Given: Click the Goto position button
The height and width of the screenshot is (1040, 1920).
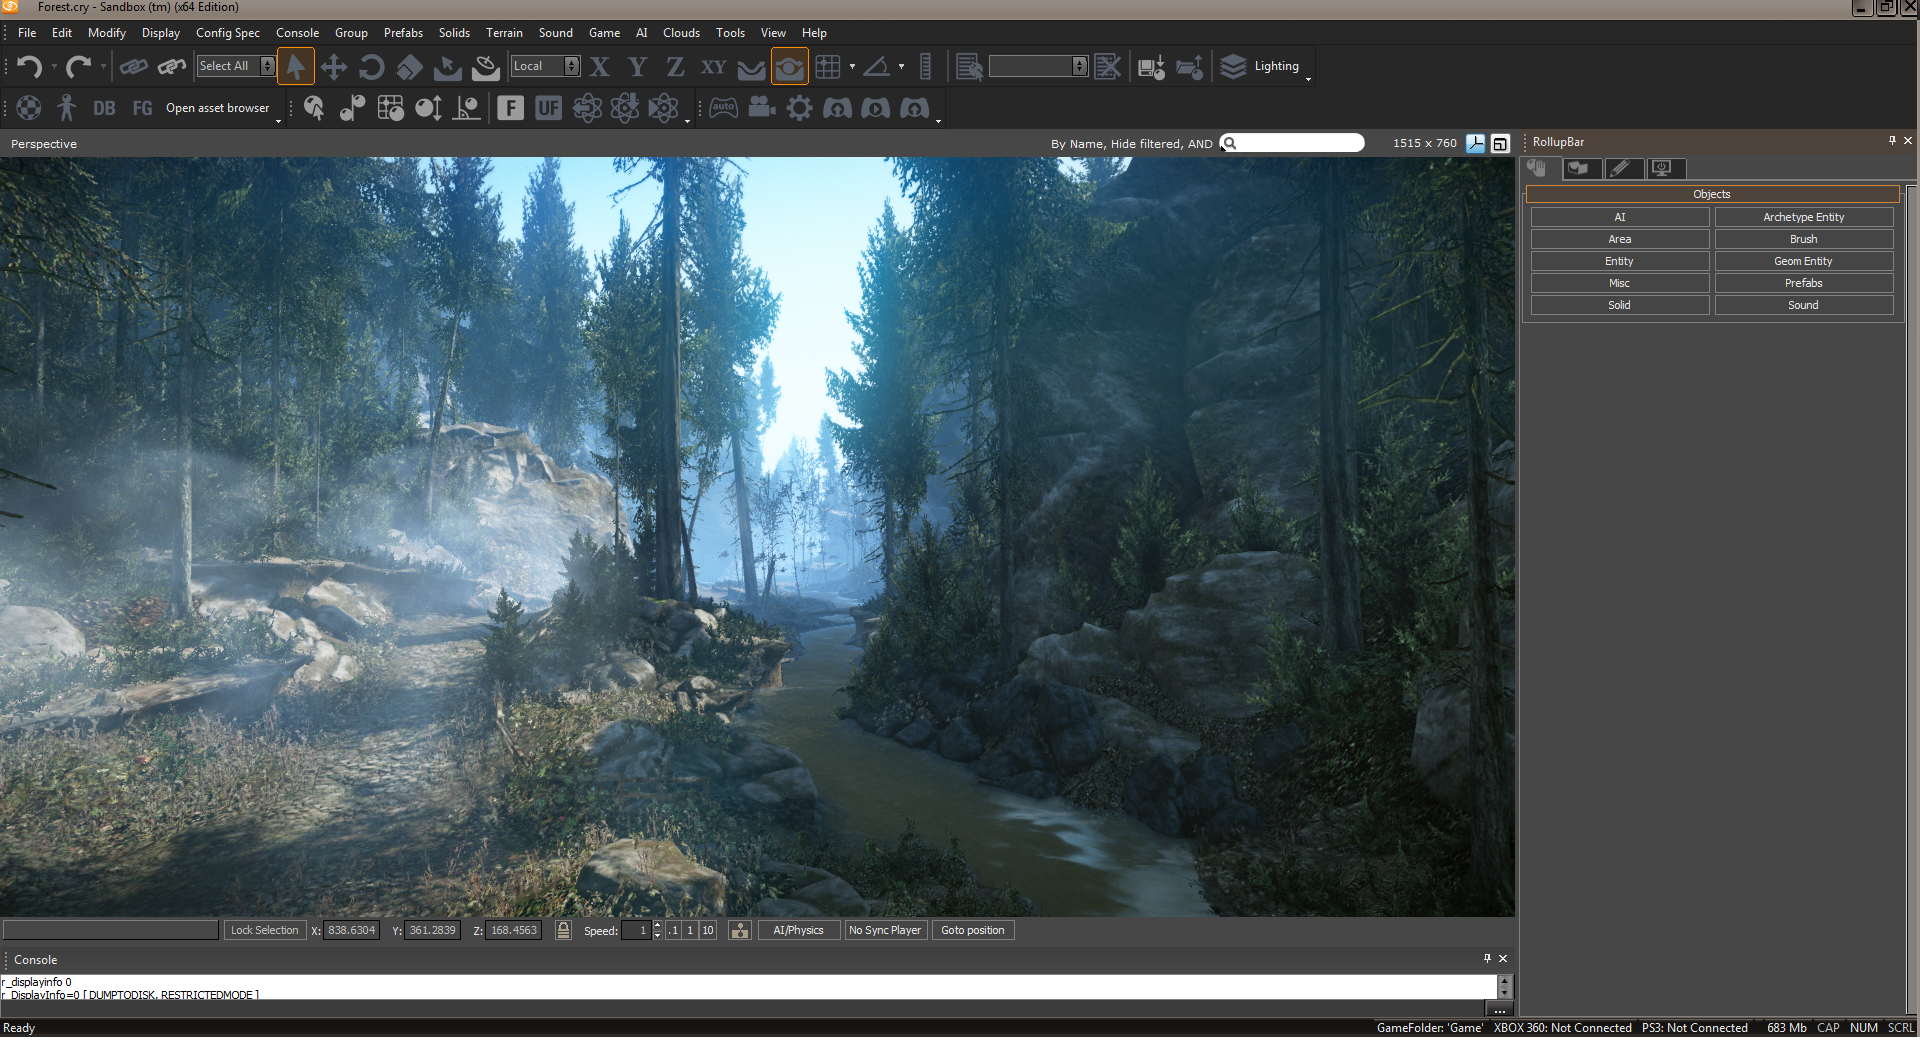Looking at the screenshot, I should (x=972, y=930).
